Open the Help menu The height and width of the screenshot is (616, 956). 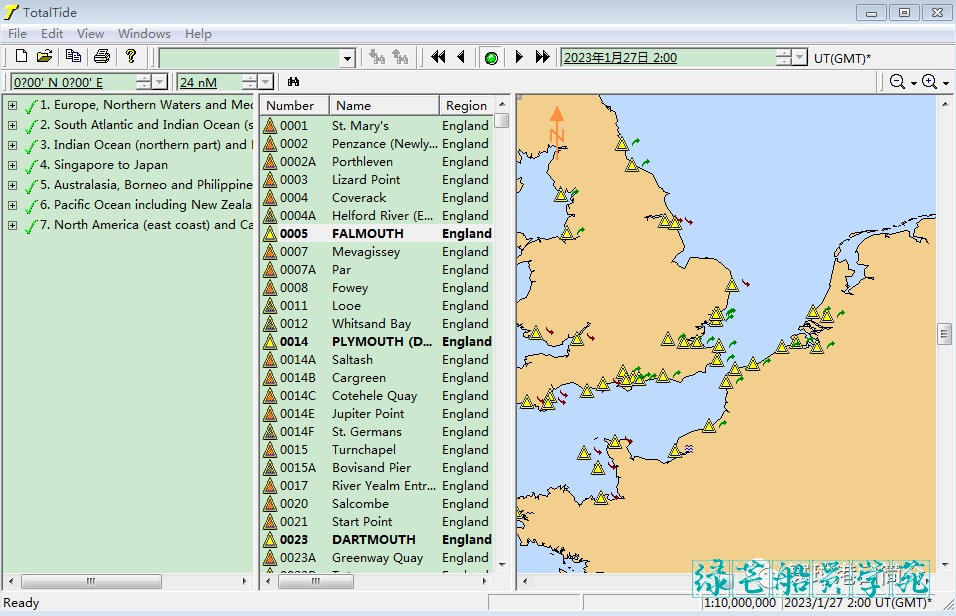198,34
